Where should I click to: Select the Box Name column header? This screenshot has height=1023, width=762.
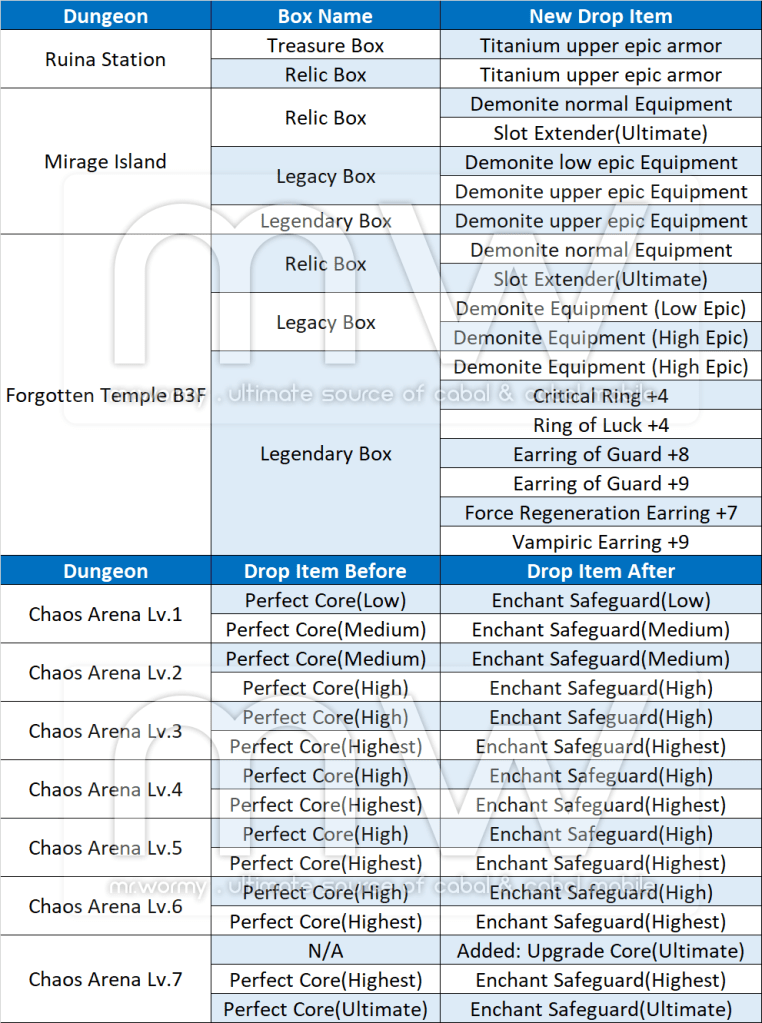point(325,16)
